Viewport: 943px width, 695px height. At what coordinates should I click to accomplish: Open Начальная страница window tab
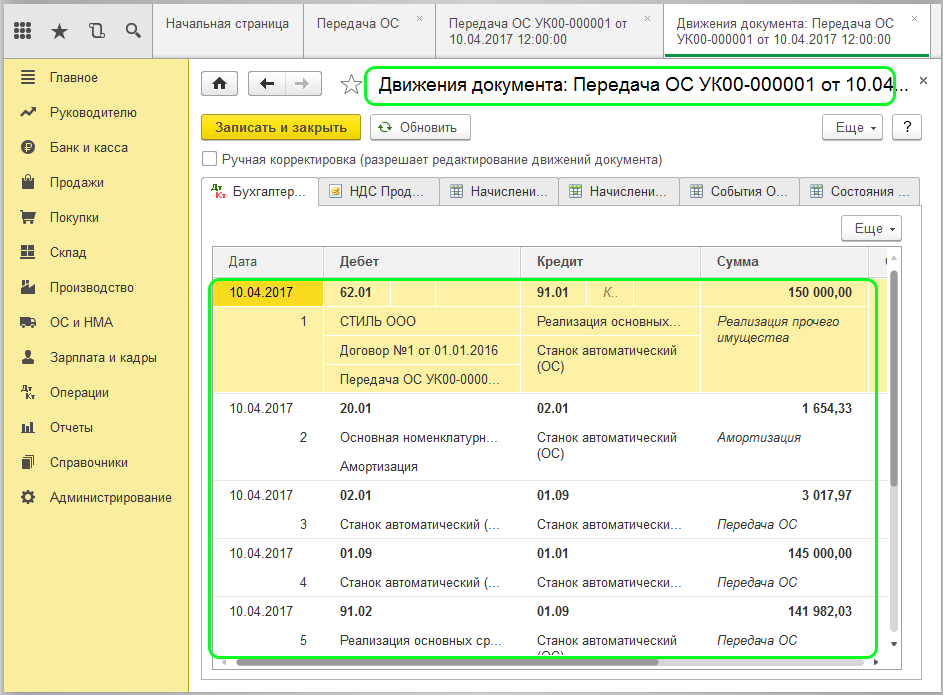[x=228, y=31]
